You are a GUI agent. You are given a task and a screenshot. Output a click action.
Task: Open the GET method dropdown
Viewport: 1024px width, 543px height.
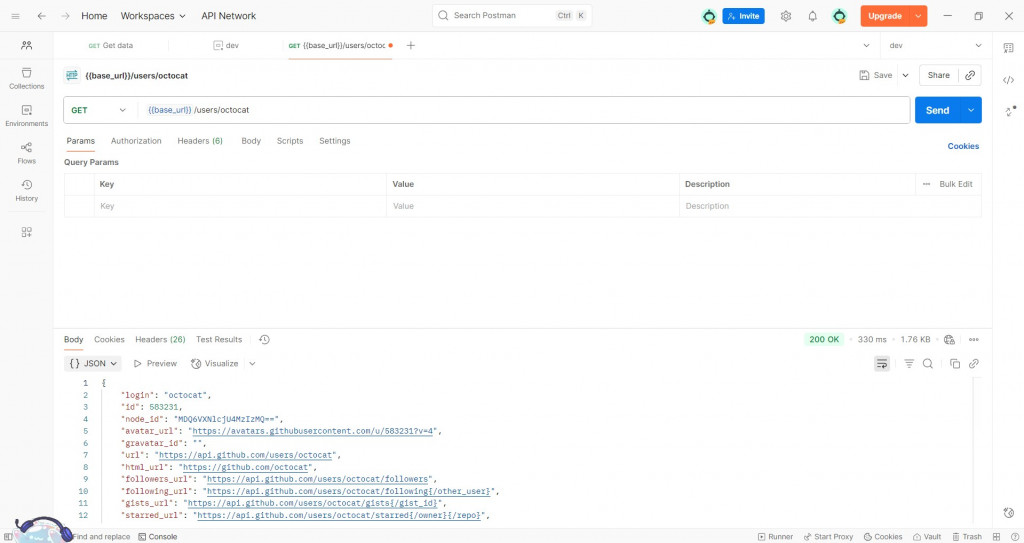pos(98,110)
